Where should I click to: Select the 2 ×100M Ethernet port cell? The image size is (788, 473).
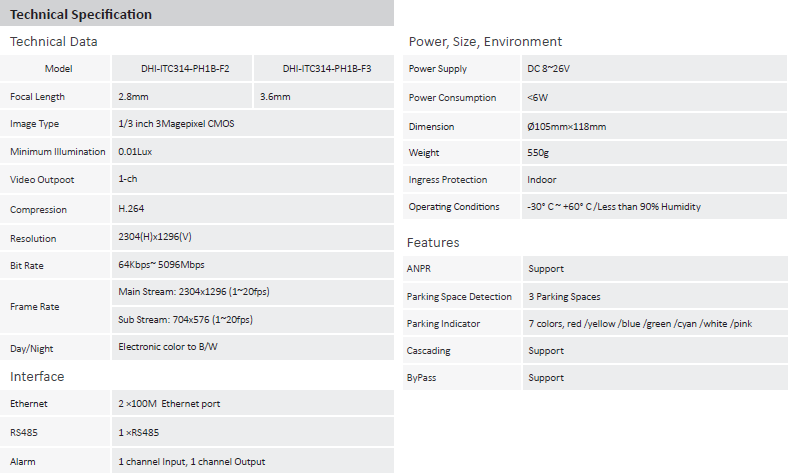click(253, 403)
